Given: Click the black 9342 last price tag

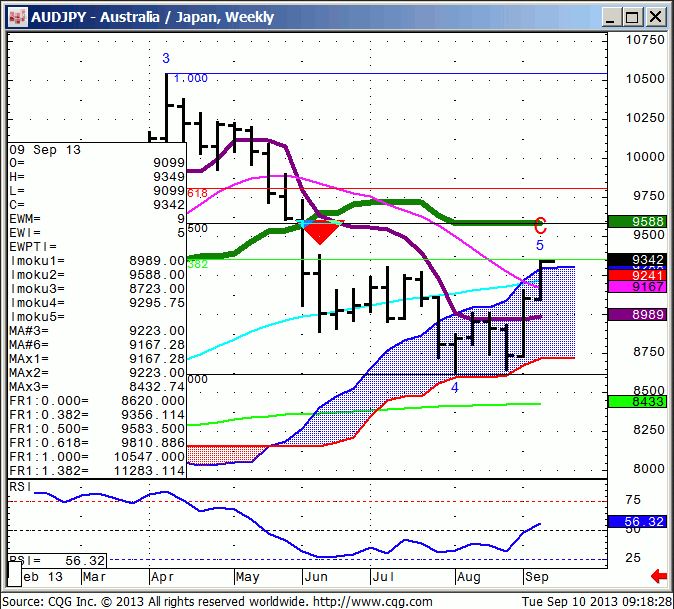Looking at the screenshot, I should tap(640, 260).
